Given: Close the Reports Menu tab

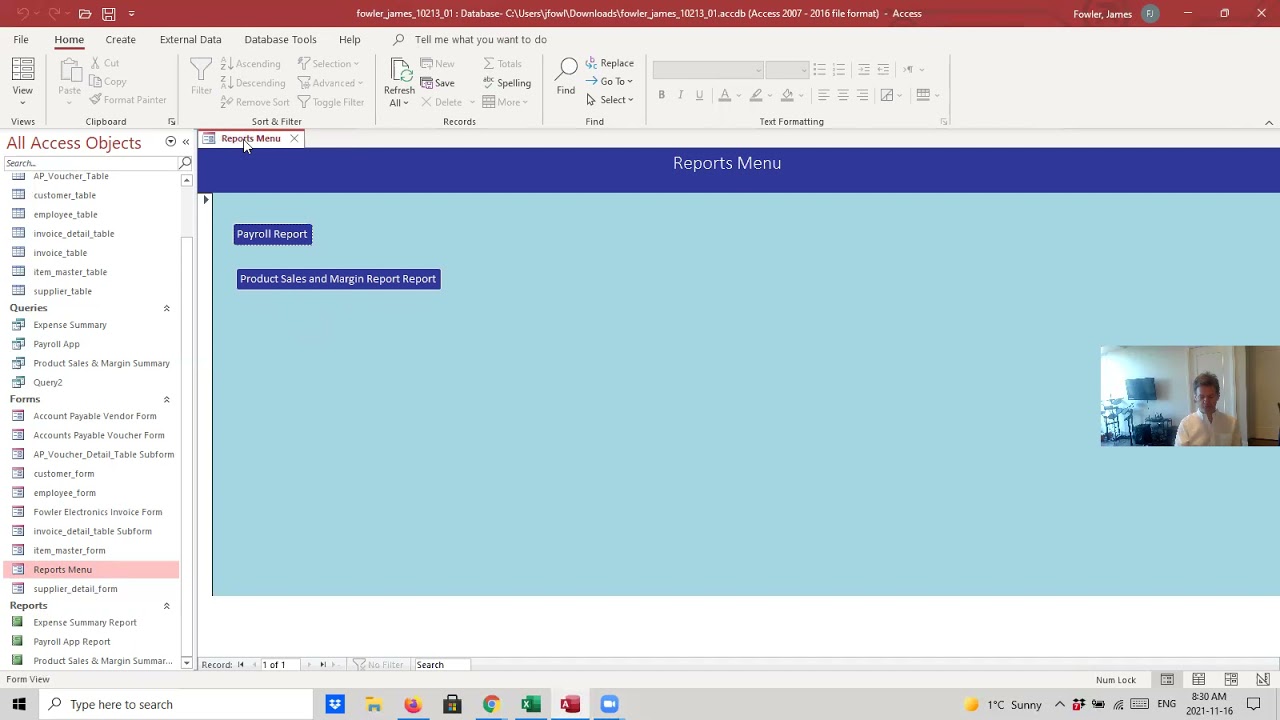Looking at the screenshot, I should click(294, 139).
